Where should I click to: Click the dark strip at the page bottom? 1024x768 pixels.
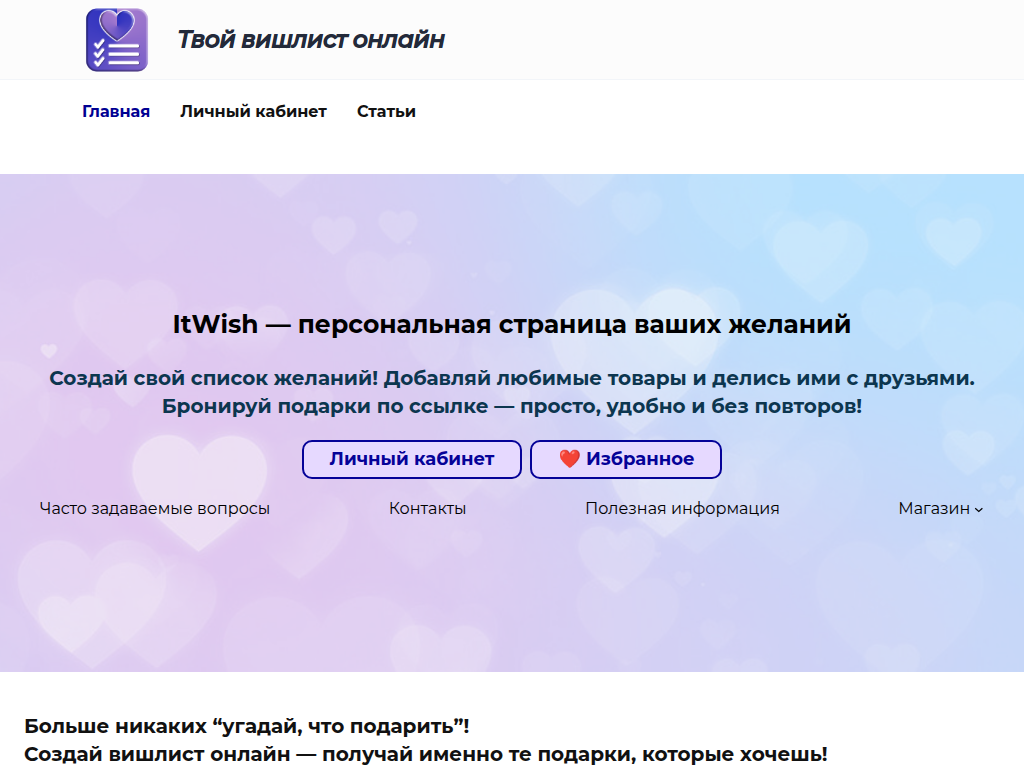point(512,765)
